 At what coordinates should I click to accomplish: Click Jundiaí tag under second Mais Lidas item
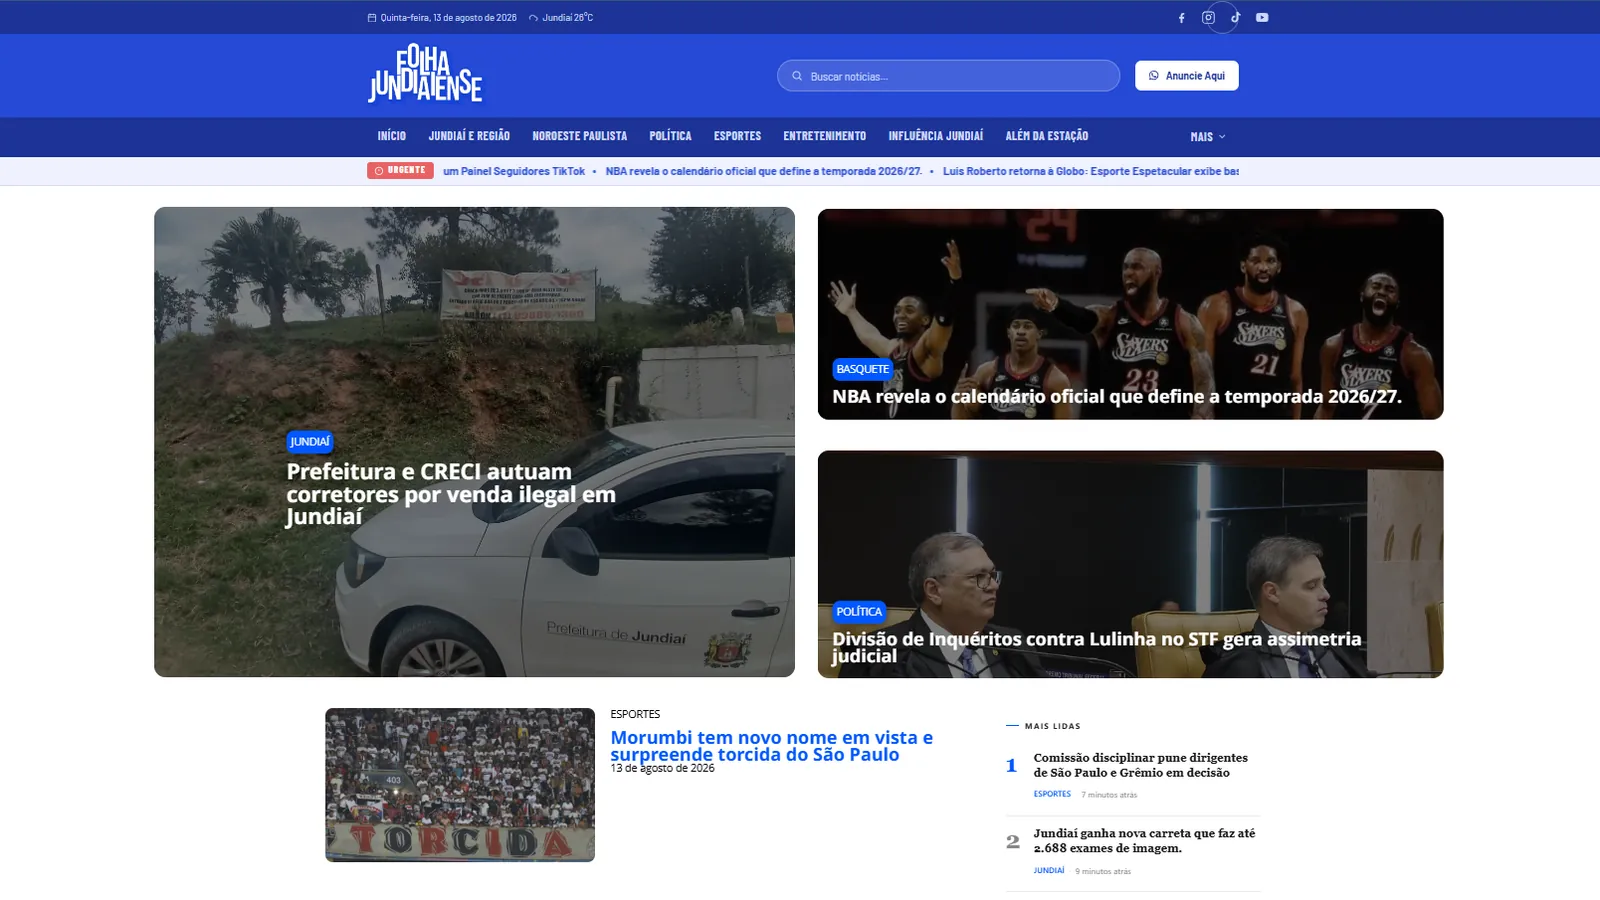(1049, 871)
